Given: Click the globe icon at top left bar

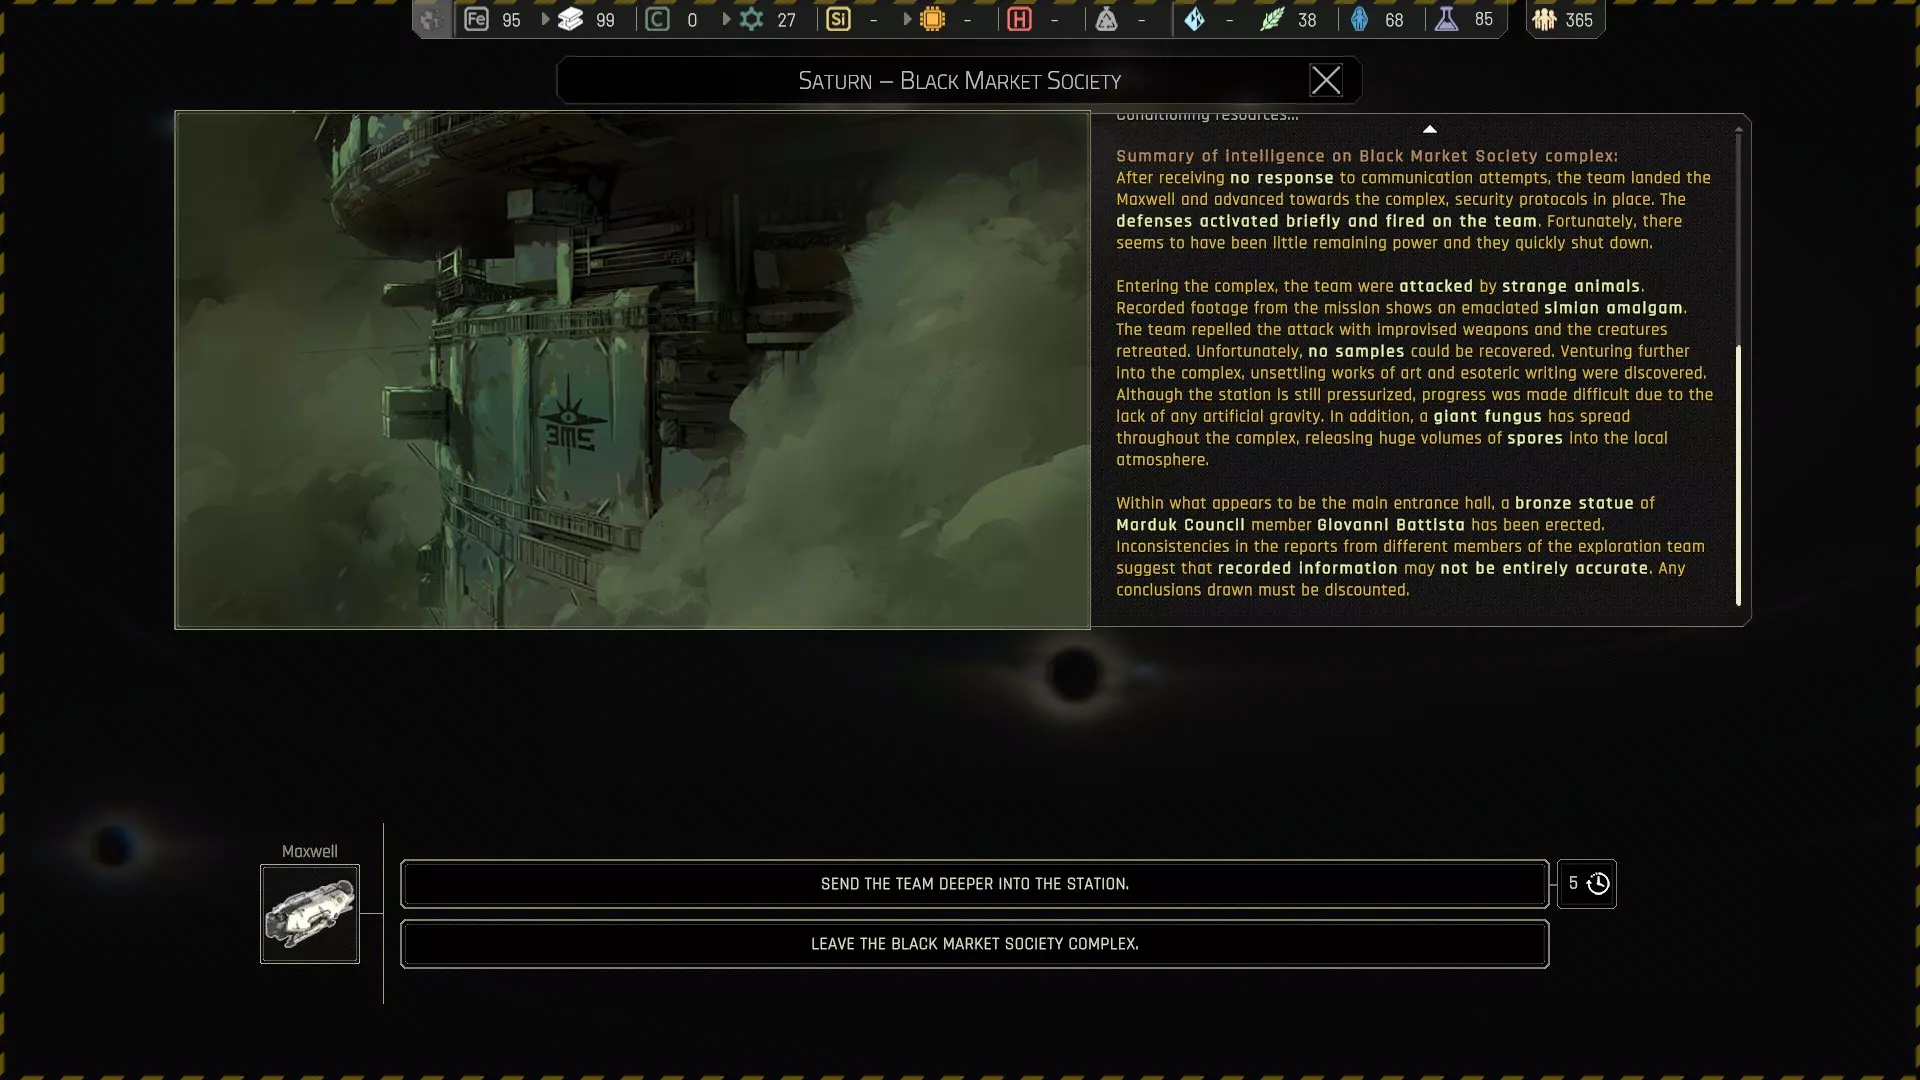Looking at the screenshot, I should tap(431, 19).
